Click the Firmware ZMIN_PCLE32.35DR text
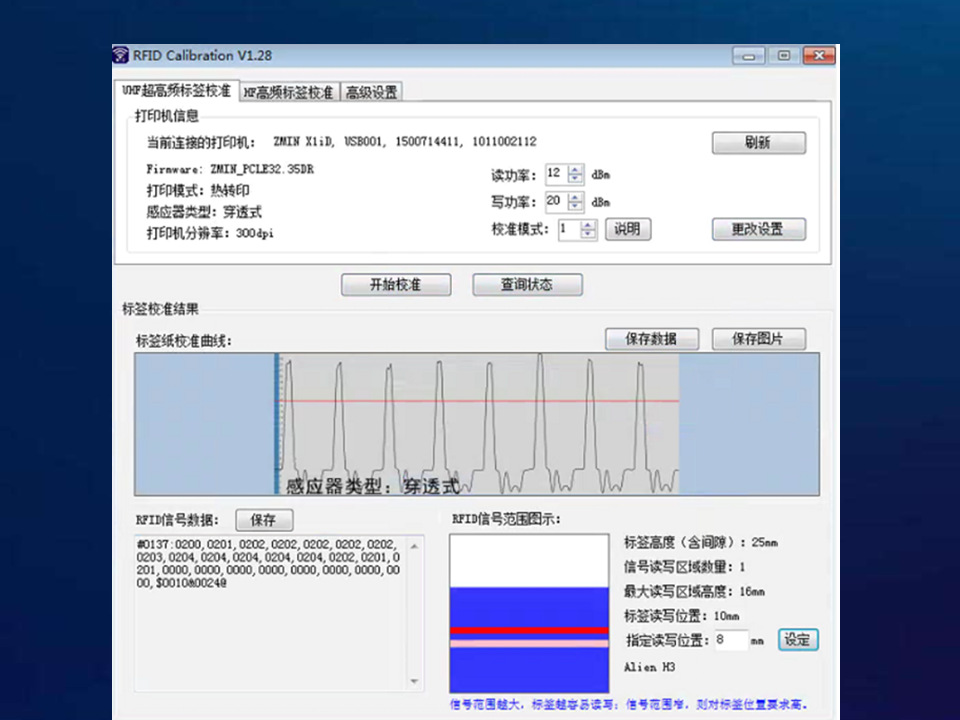Screen dimensions: 960x720 [x=230, y=170]
